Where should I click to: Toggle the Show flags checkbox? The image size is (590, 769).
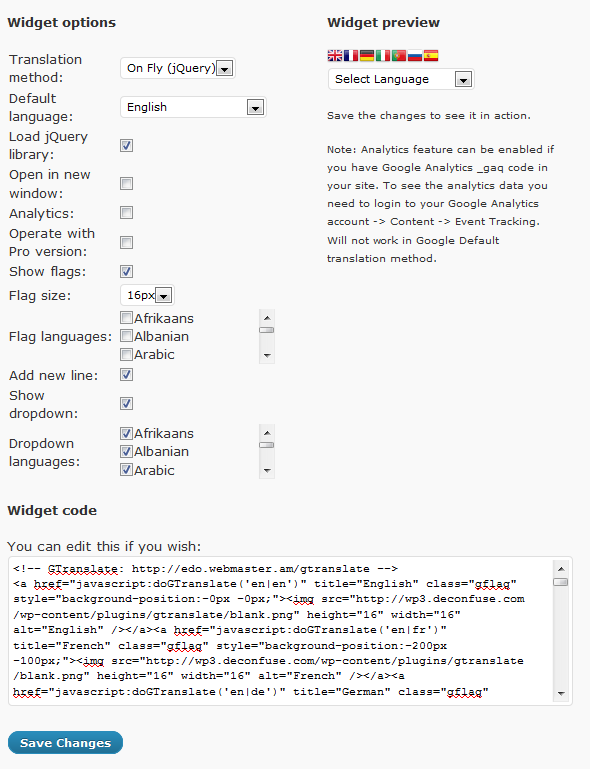click(127, 271)
